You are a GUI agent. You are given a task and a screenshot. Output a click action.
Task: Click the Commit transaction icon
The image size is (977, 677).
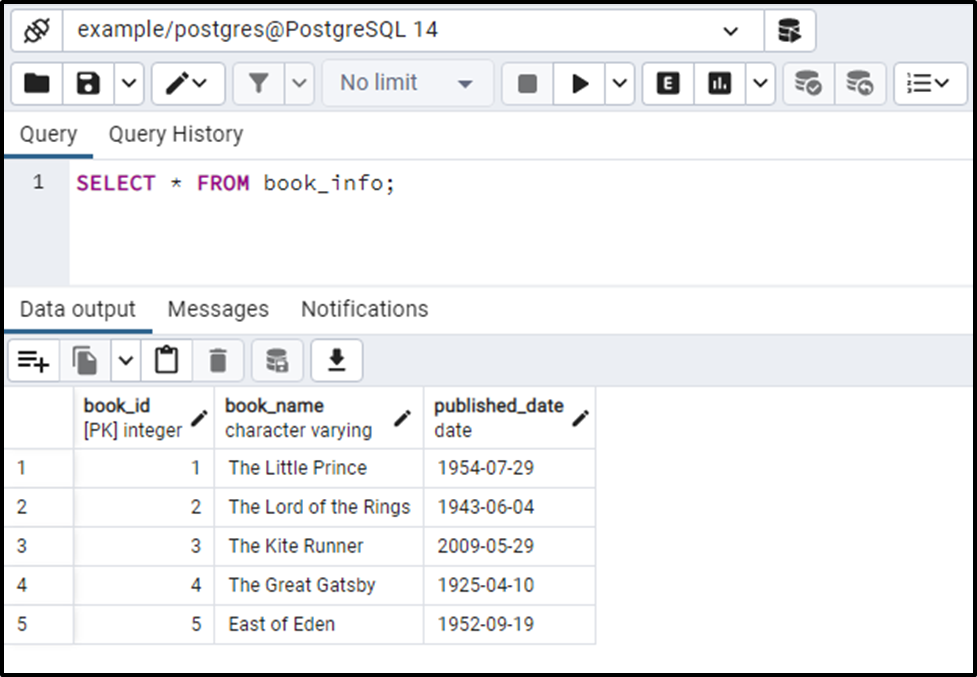point(807,84)
